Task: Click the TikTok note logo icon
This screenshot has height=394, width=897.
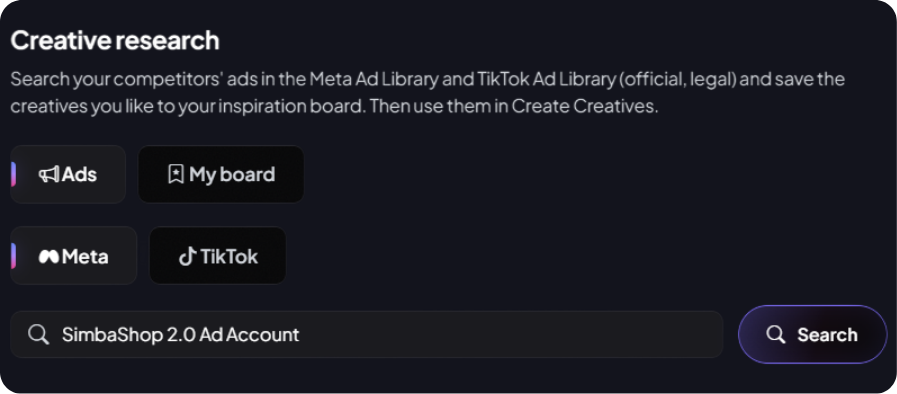Action: click(x=187, y=257)
